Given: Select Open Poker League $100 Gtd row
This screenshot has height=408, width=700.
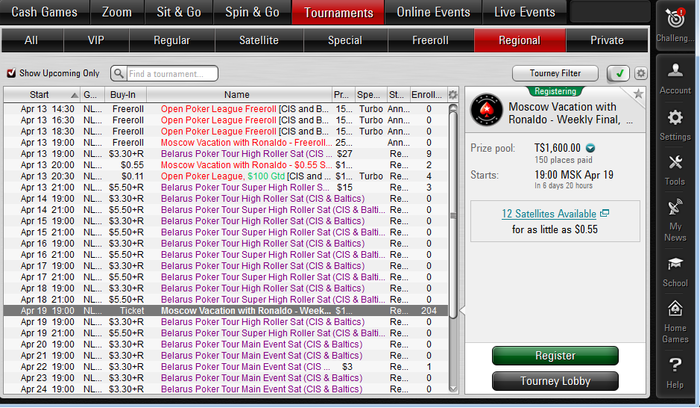Looking at the screenshot, I should (x=226, y=176).
